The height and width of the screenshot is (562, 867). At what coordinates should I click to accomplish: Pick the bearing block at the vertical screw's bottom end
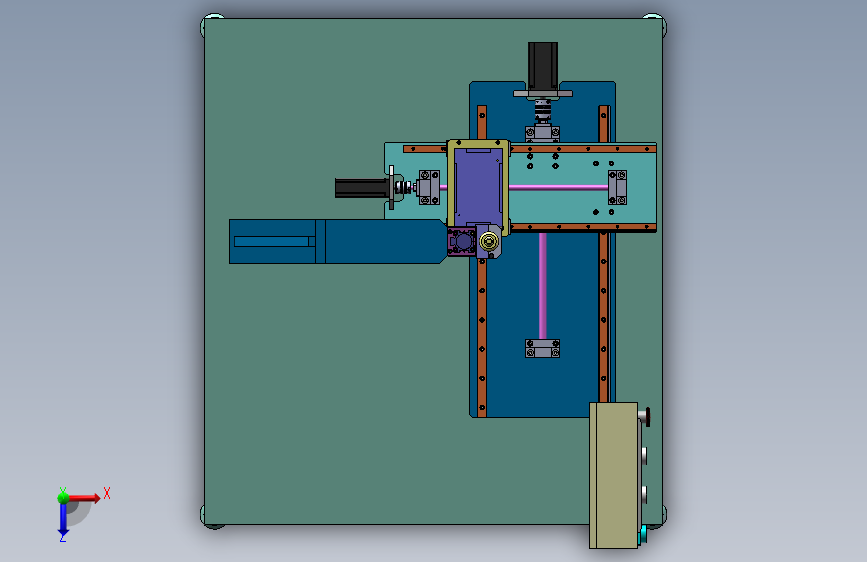(x=542, y=348)
